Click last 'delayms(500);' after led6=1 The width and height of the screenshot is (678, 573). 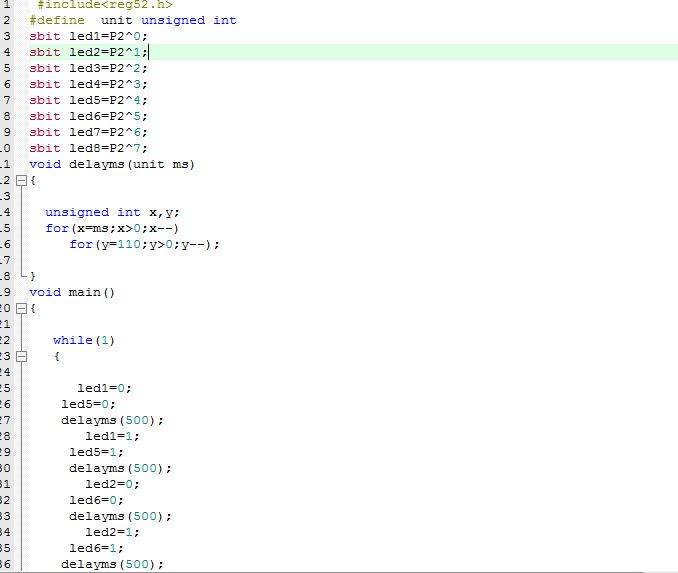112,564
